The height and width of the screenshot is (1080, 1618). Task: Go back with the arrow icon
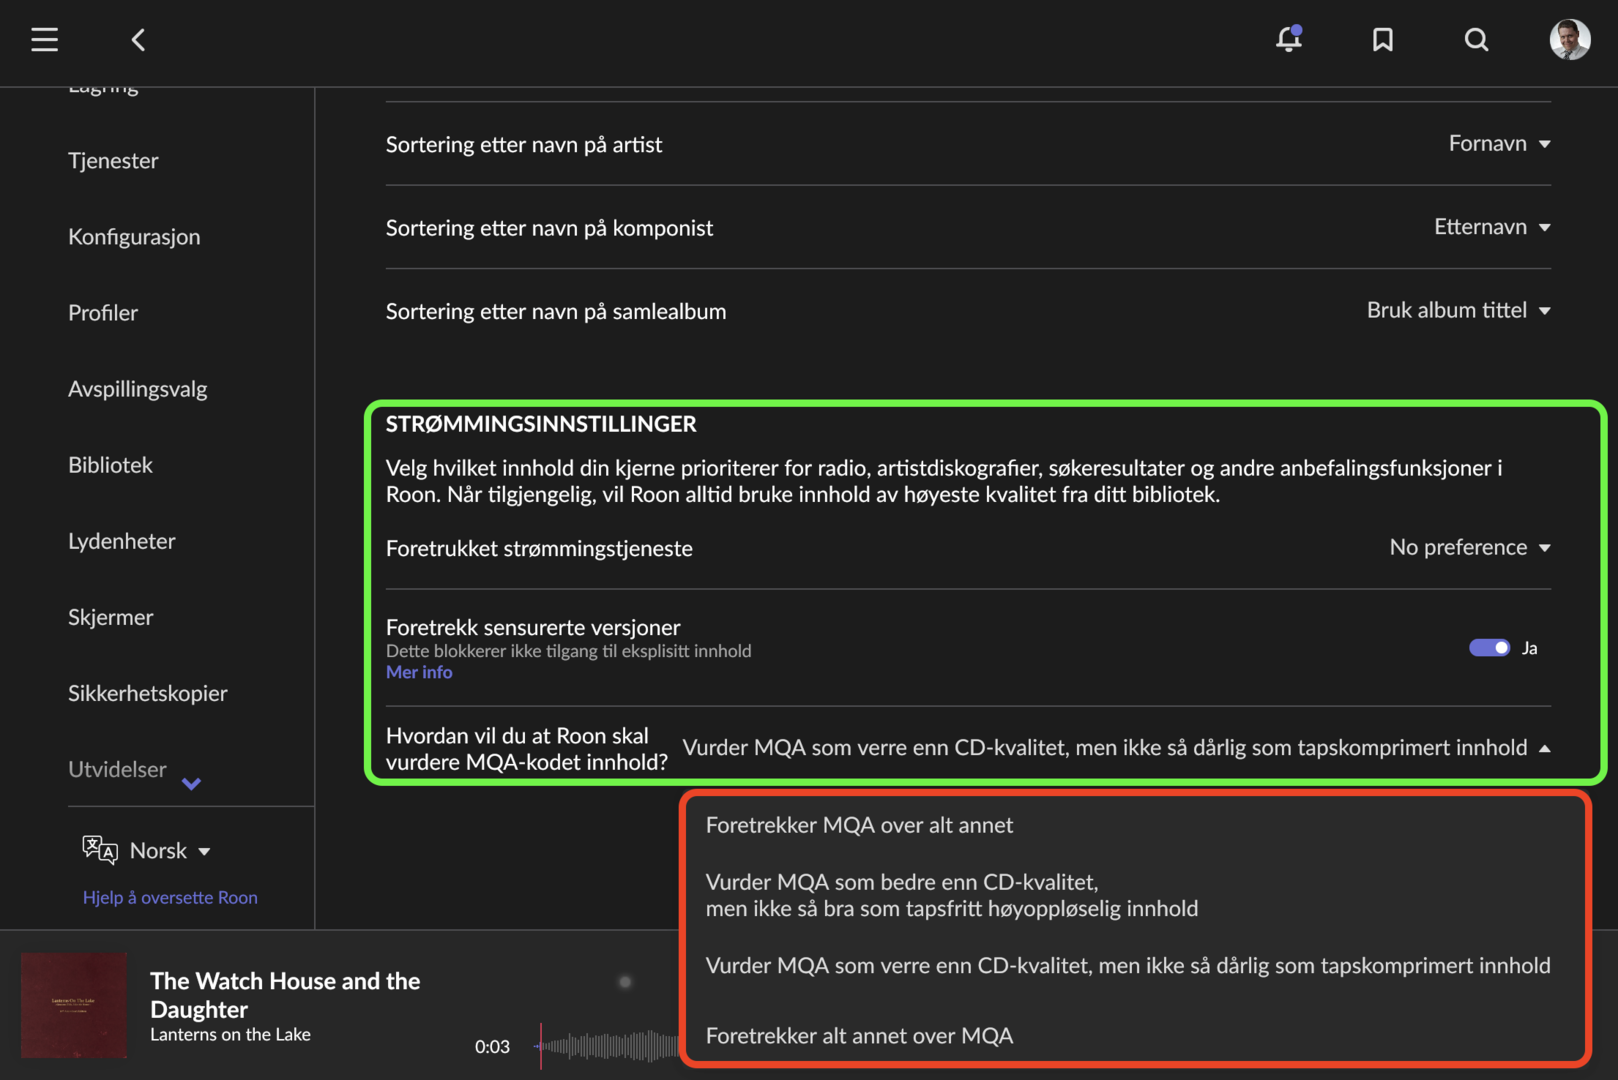tap(138, 40)
